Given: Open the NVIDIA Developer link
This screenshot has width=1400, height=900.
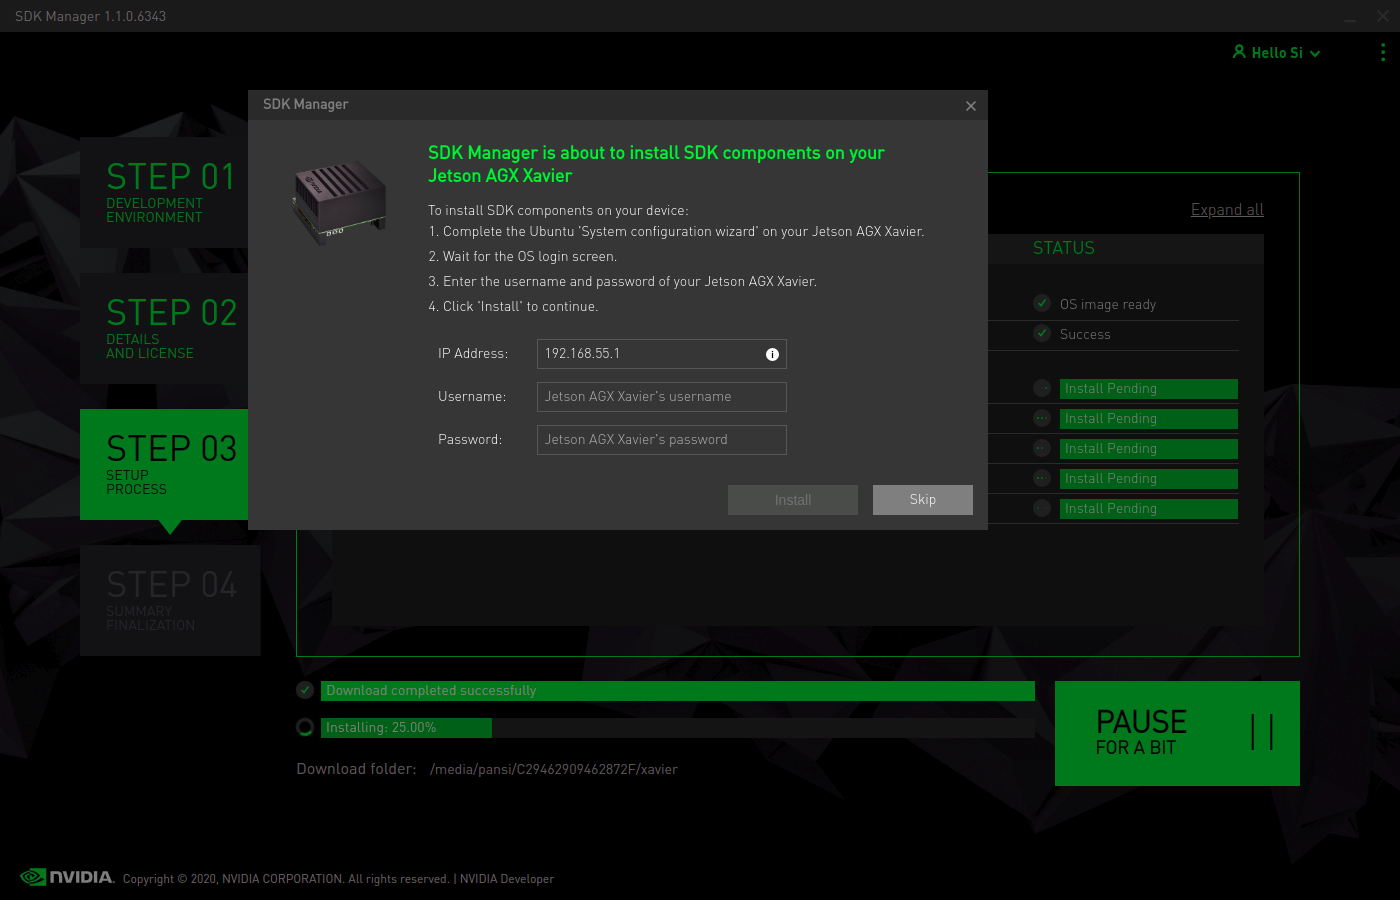Looking at the screenshot, I should [507, 879].
